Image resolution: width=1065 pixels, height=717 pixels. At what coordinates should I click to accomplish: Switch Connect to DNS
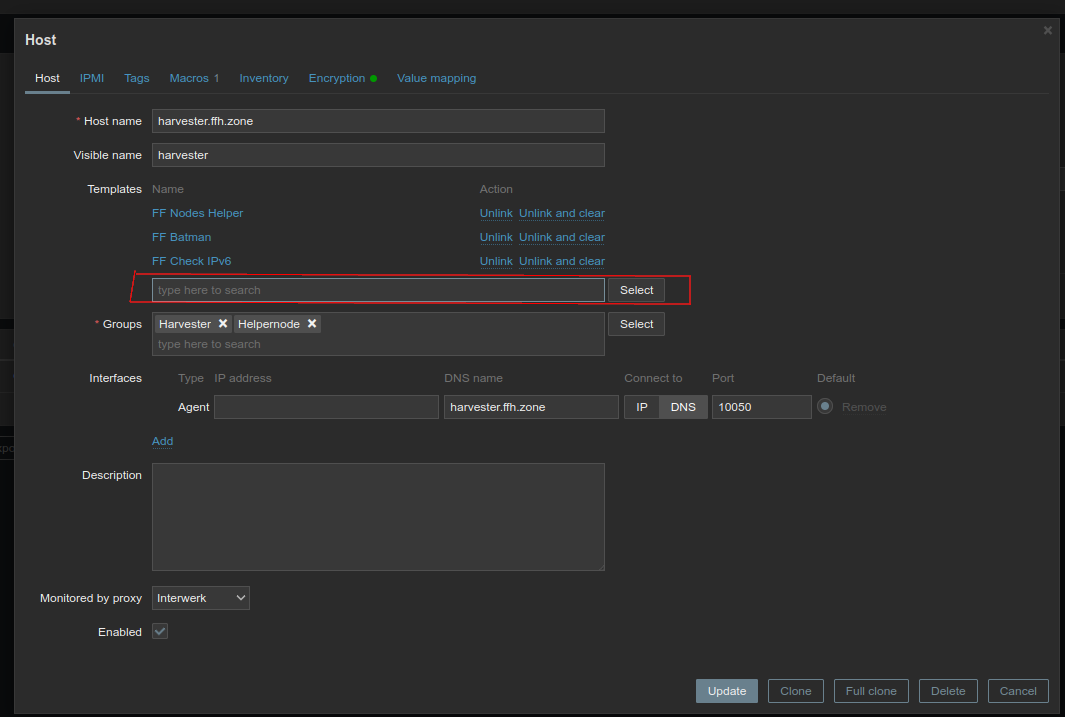[683, 407]
